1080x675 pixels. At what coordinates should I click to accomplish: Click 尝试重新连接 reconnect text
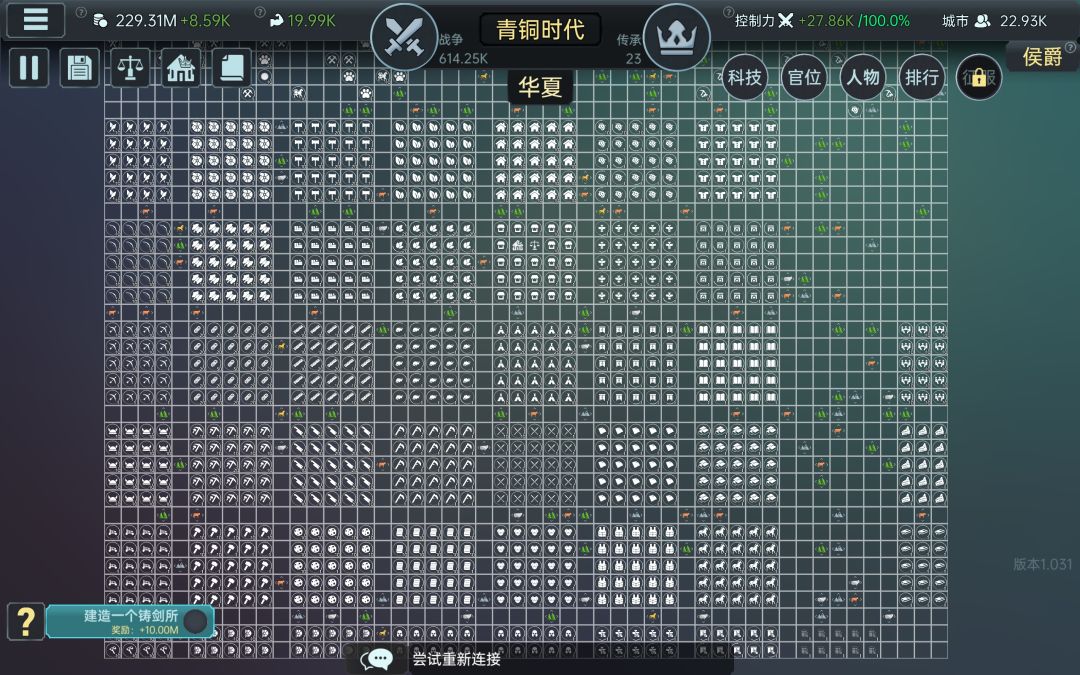tap(457, 659)
